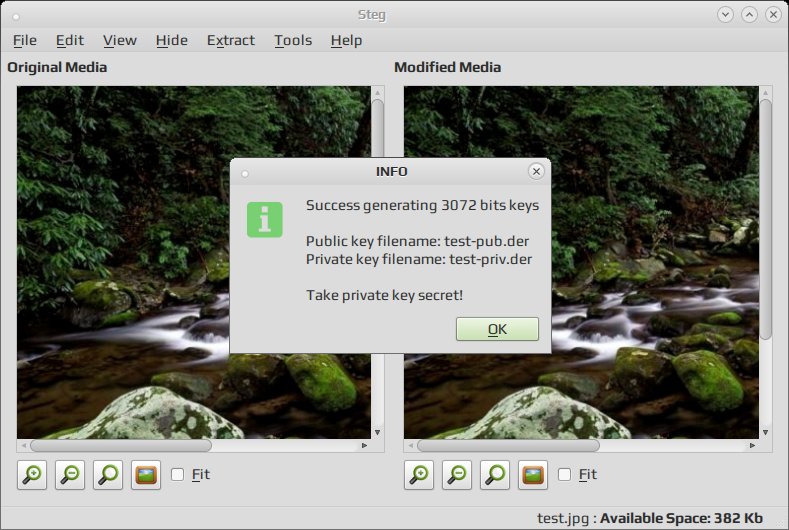Zoom in on Original Media panel
The width and height of the screenshot is (789, 530).
(x=32, y=475)
